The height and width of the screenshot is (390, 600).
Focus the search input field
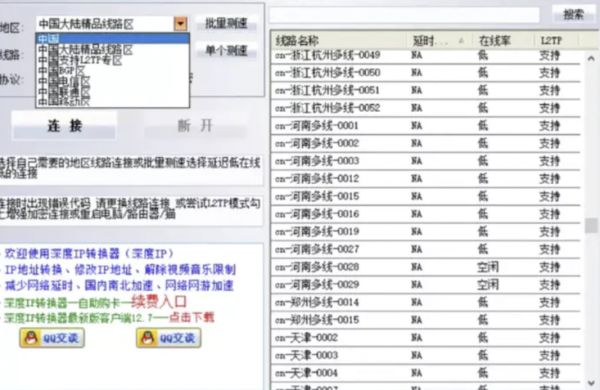click(x=404, y=15)
